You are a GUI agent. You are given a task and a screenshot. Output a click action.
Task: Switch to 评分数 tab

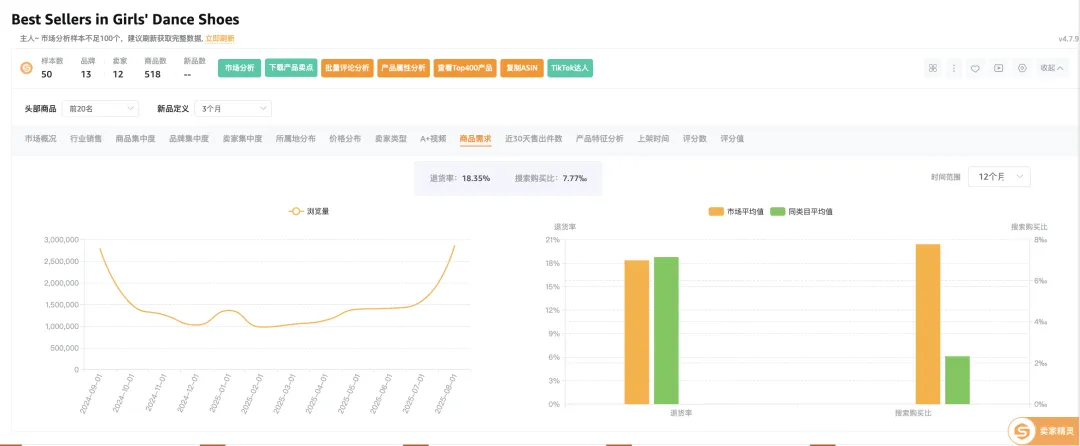click(x=695, y=138)
